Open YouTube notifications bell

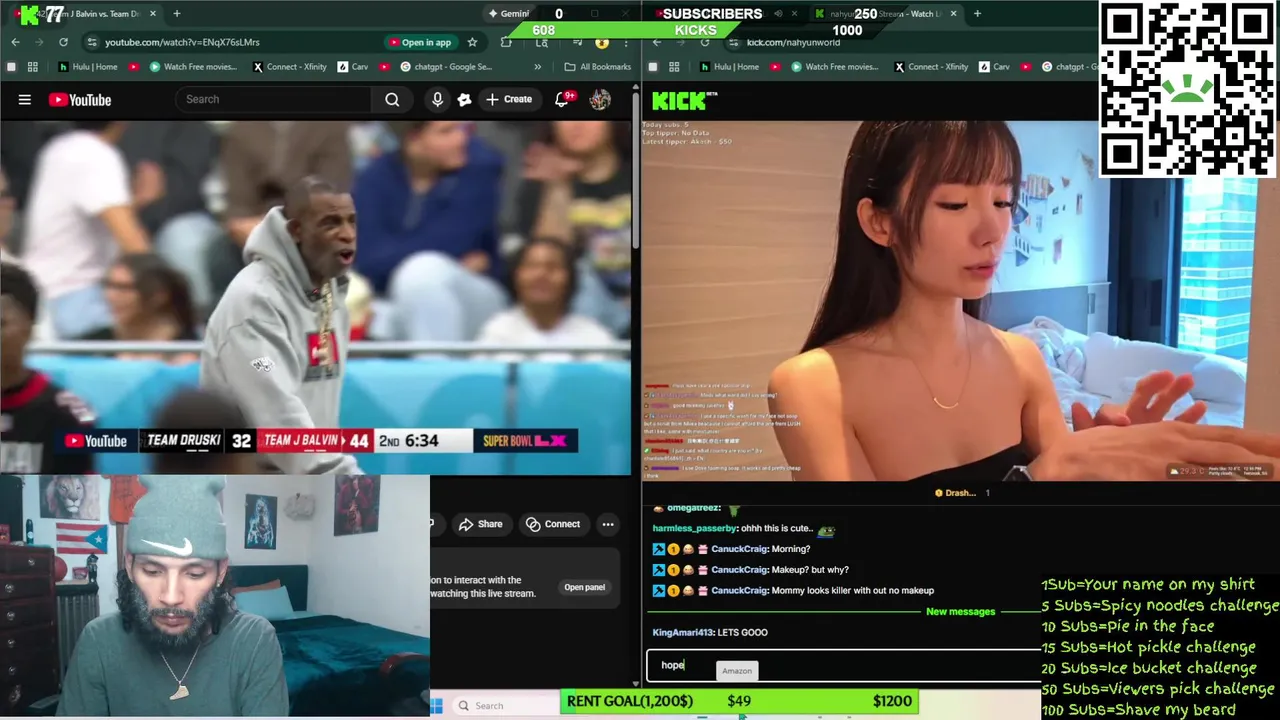[562, 99]
